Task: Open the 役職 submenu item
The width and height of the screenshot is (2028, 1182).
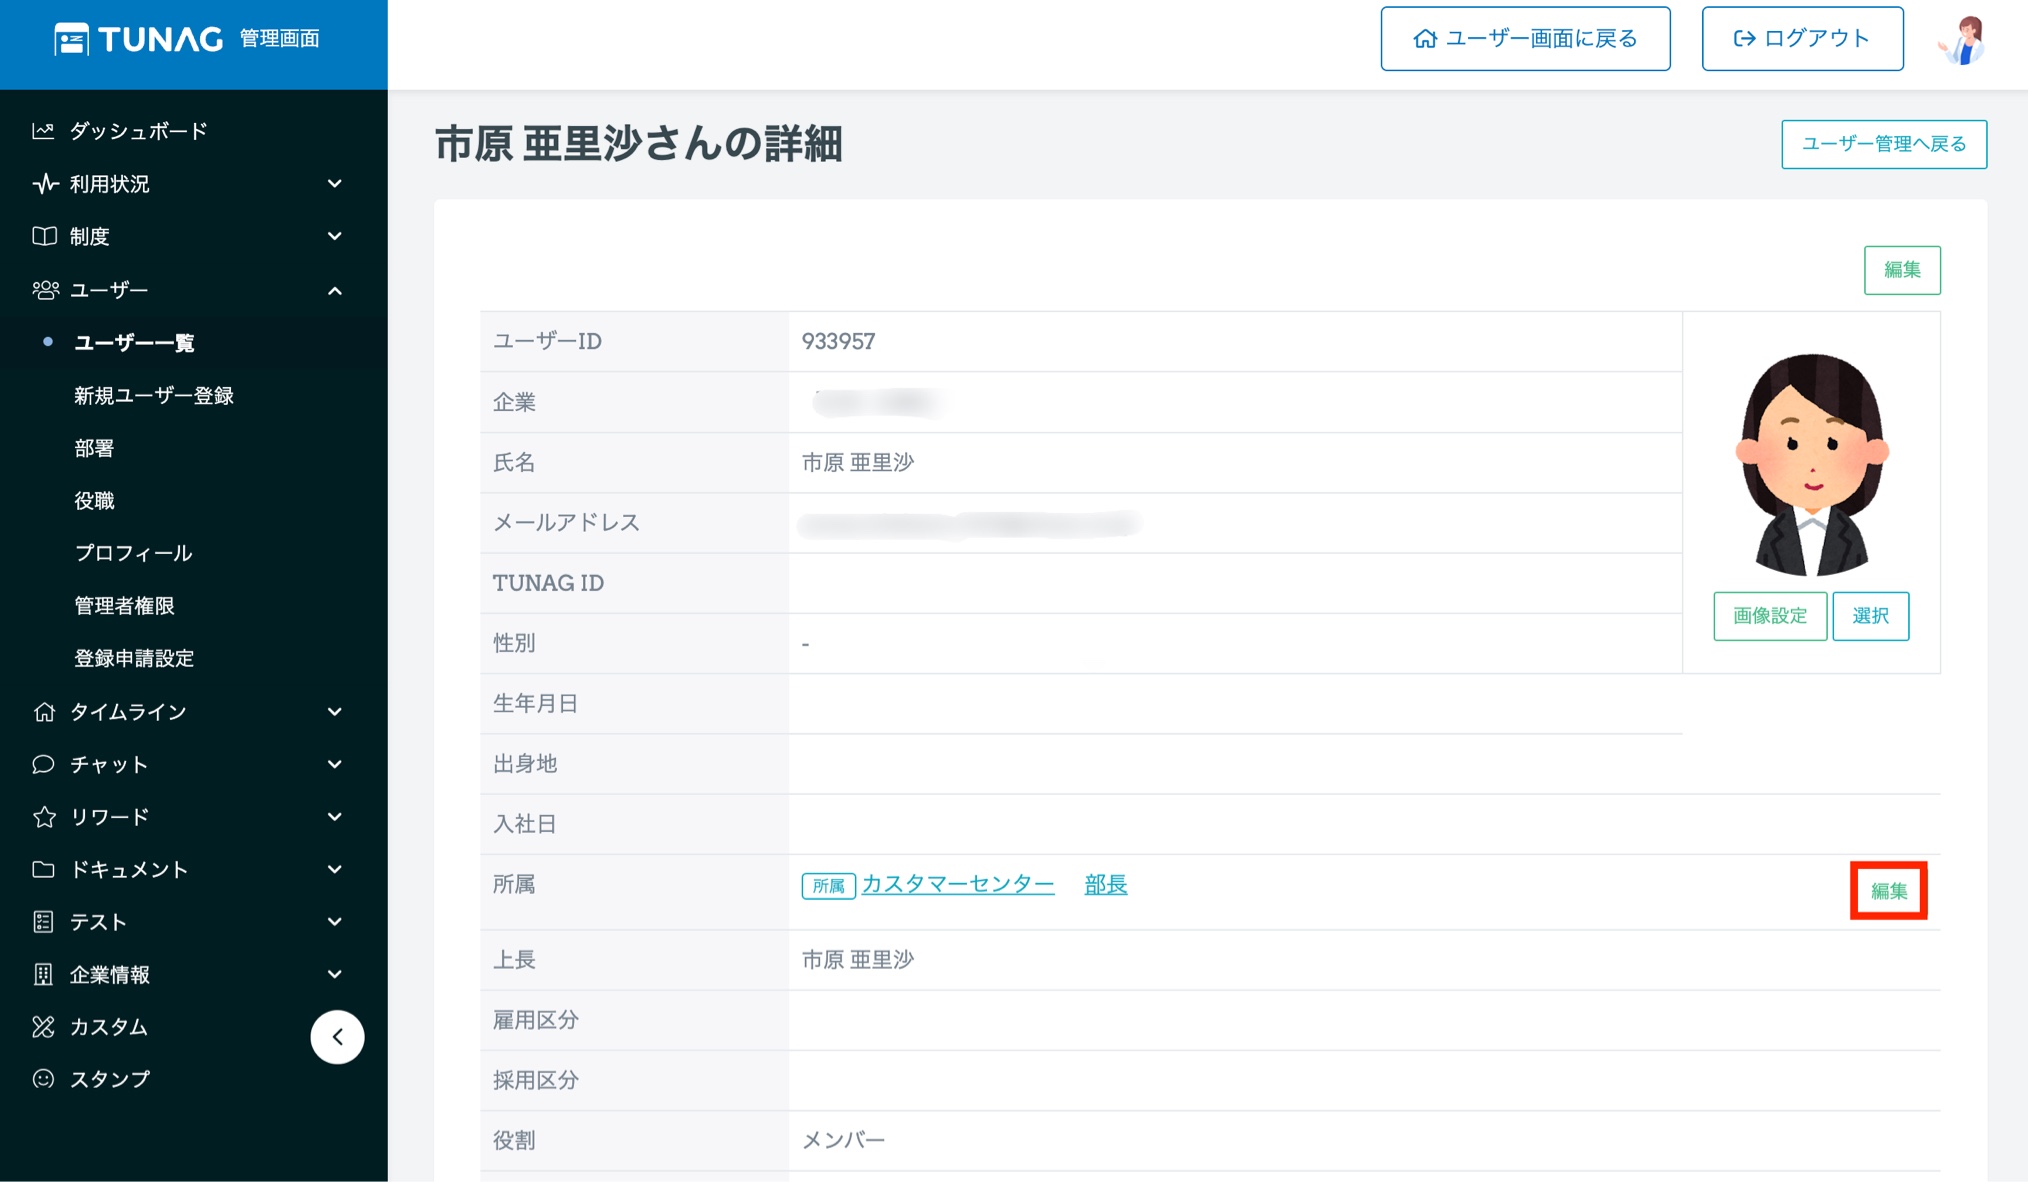Action: click(x=94, y=501)
